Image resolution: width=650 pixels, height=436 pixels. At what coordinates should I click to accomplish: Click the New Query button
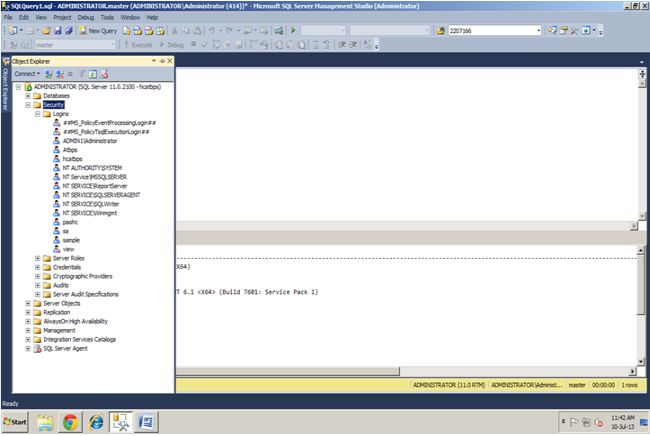point(98,31)
